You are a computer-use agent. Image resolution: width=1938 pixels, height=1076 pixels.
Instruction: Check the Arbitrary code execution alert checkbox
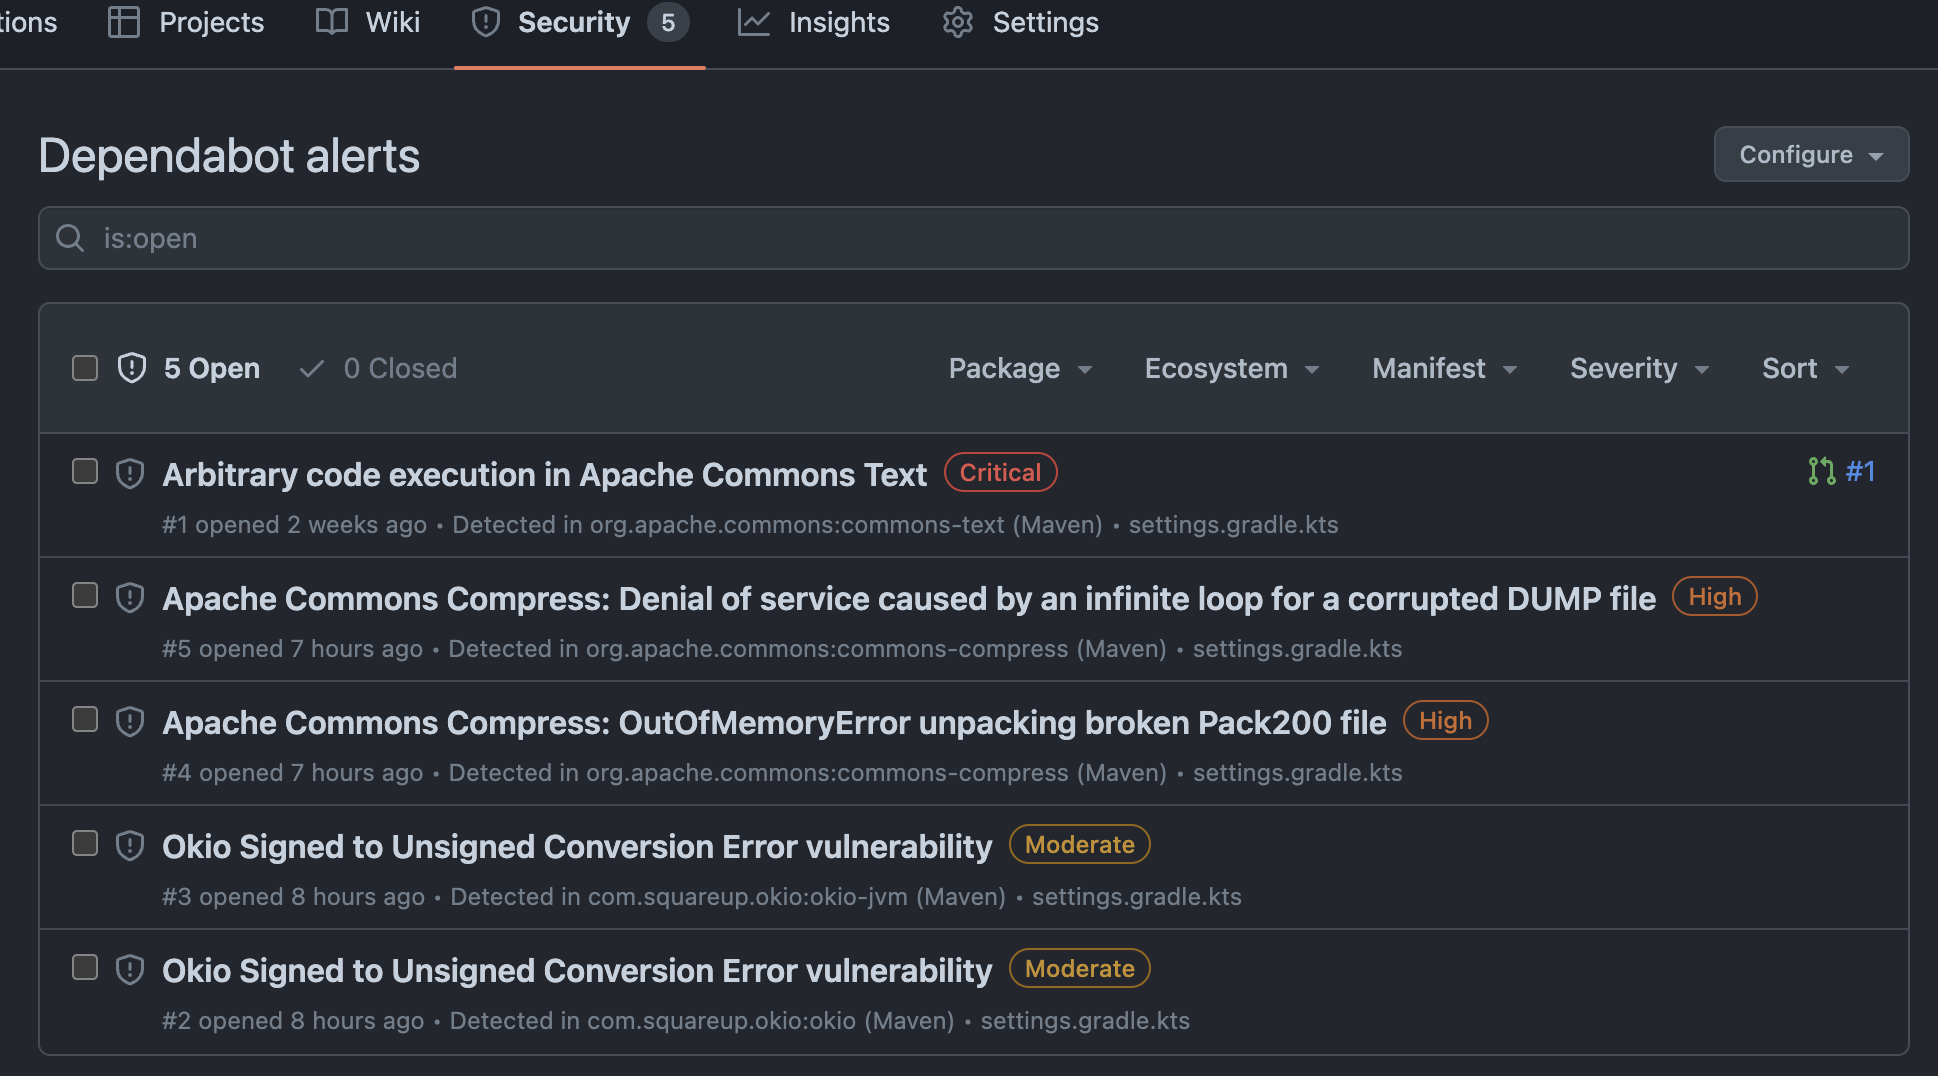(85, 471)
